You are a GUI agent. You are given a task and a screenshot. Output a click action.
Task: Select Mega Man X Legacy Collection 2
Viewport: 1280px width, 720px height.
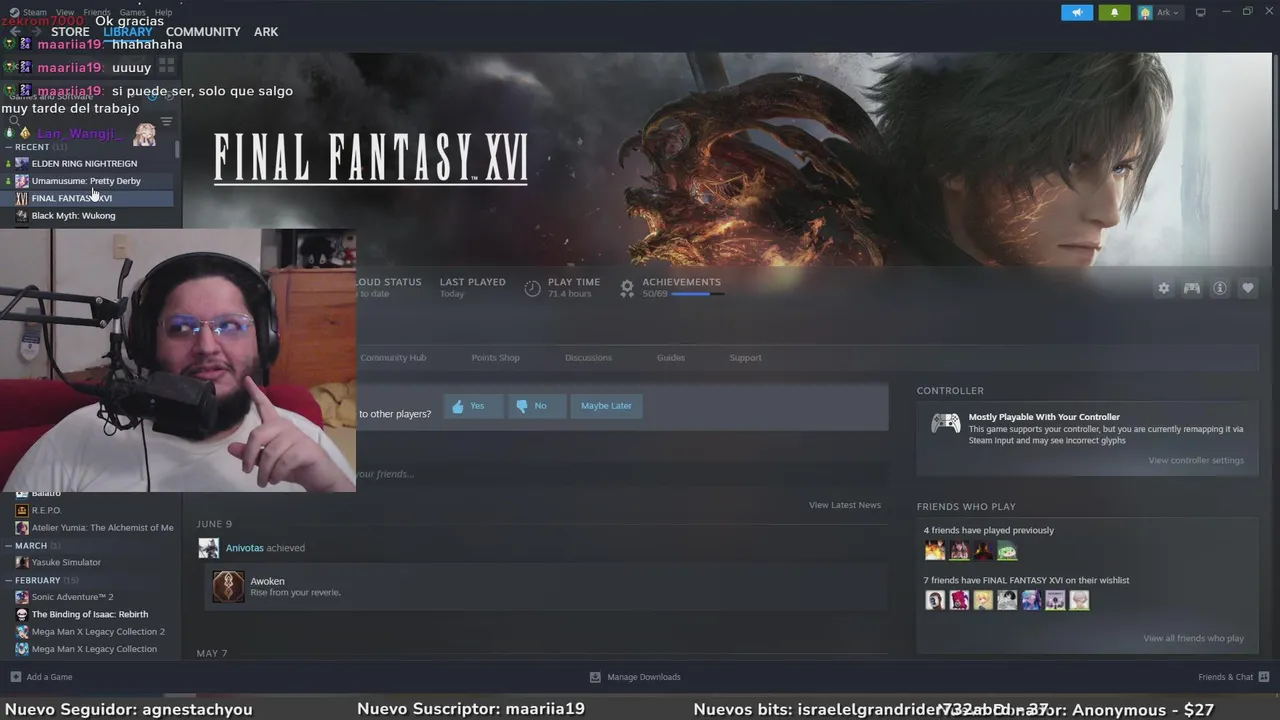[x=98, y=632]
